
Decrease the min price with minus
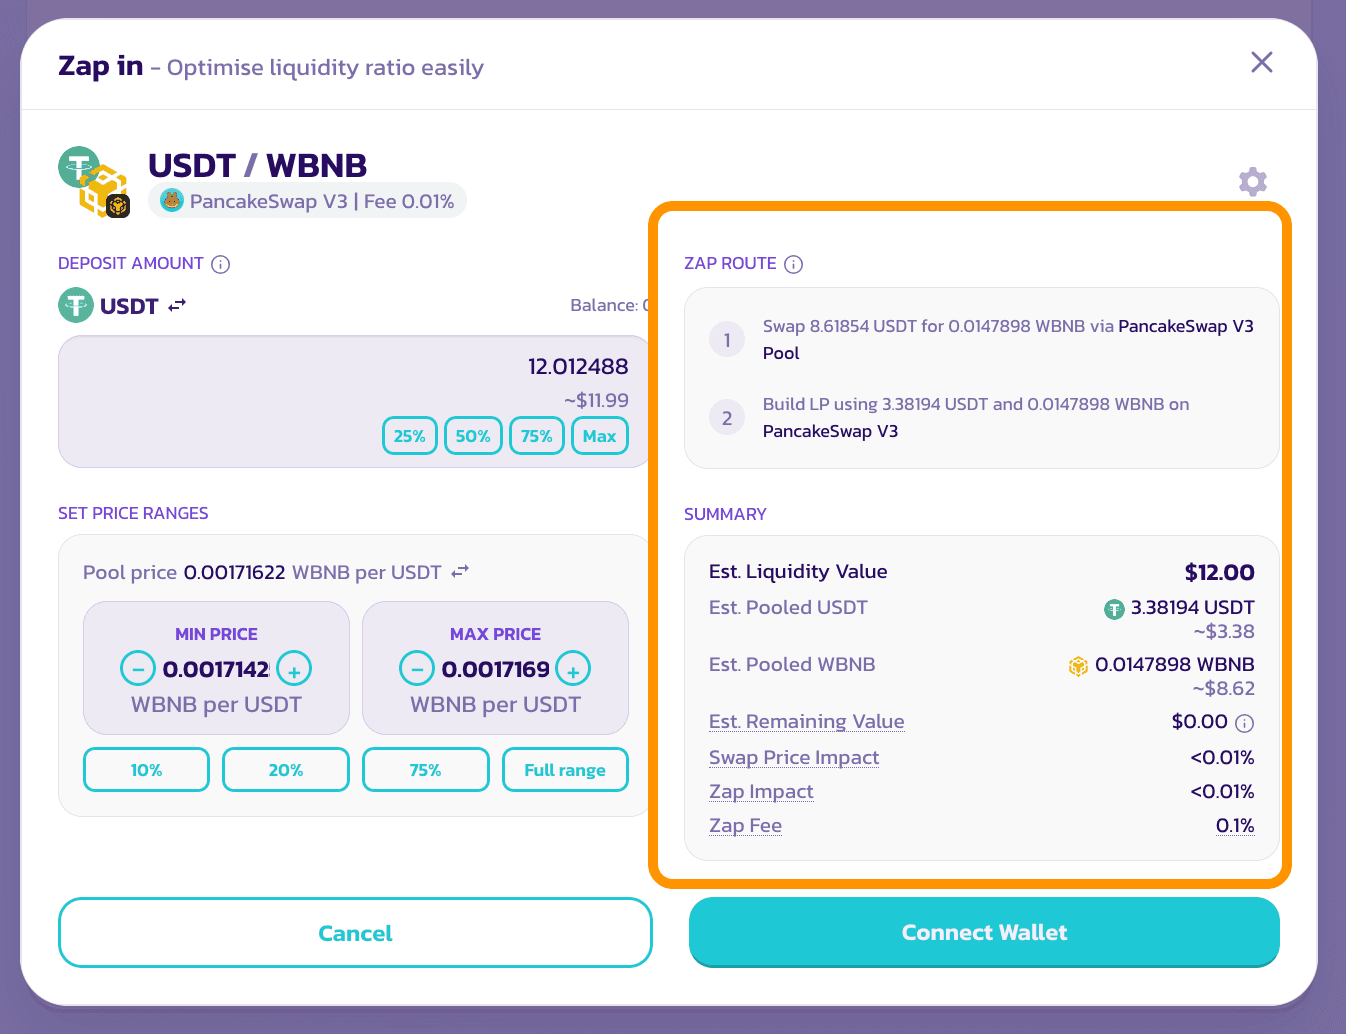tap(138, 668)
